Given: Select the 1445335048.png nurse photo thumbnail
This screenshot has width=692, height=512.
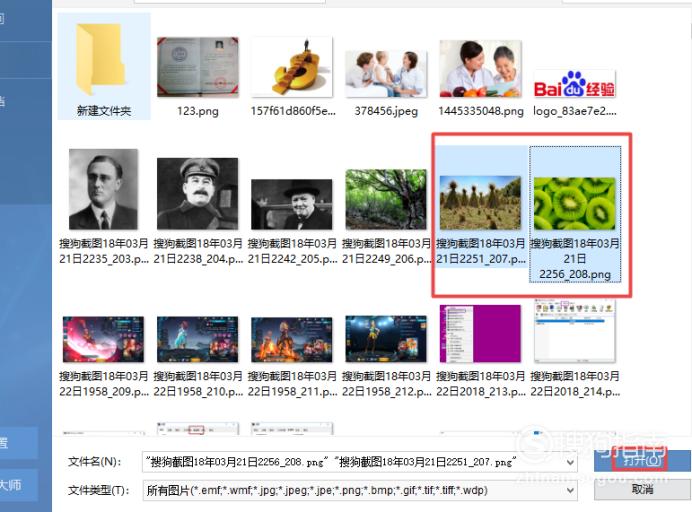Looking at the screenshot, I should click(x=480, y=68).
